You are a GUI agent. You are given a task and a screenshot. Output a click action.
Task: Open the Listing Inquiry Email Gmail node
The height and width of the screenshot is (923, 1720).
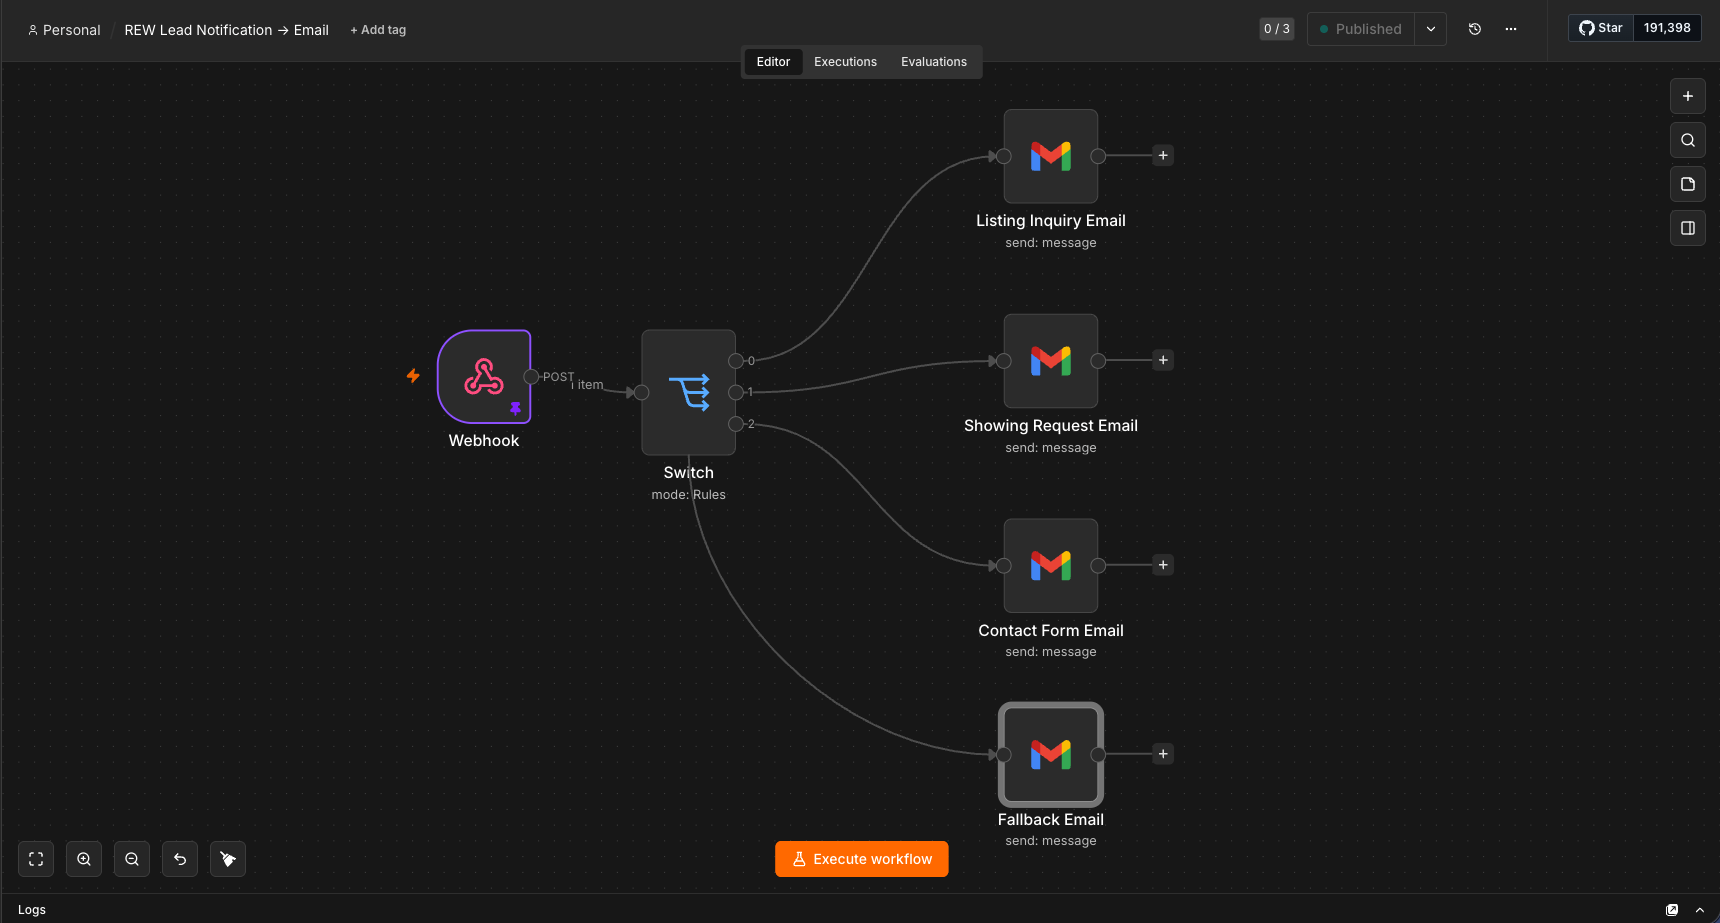pyautogui.click(x=1051, y=156)
